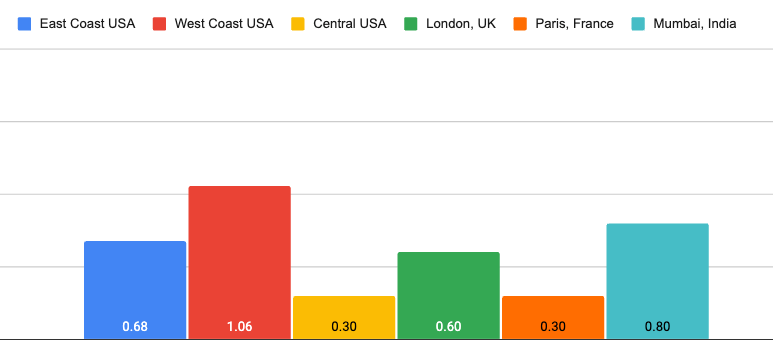
Task: Click the orange bar valued 0.30
Action: [553, 318]
